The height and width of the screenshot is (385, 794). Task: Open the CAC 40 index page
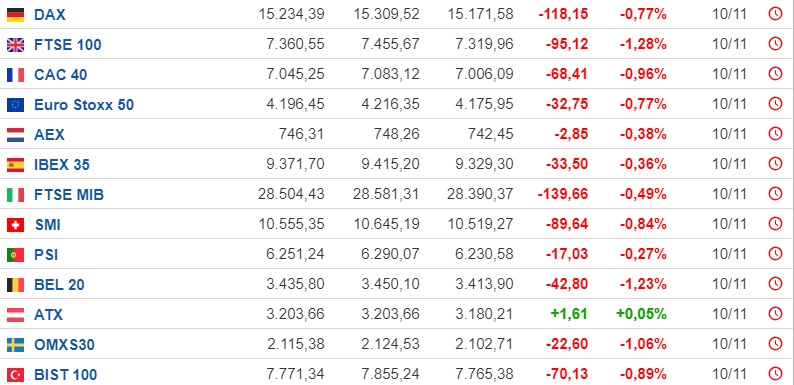(60, 74)
